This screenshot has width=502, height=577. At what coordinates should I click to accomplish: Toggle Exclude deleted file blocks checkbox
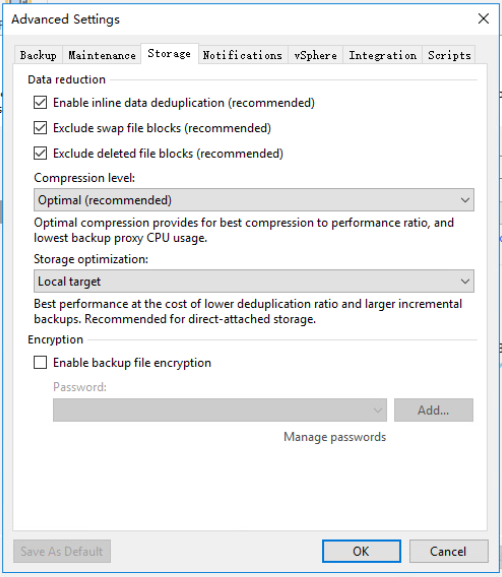click(x=40, y=153)
